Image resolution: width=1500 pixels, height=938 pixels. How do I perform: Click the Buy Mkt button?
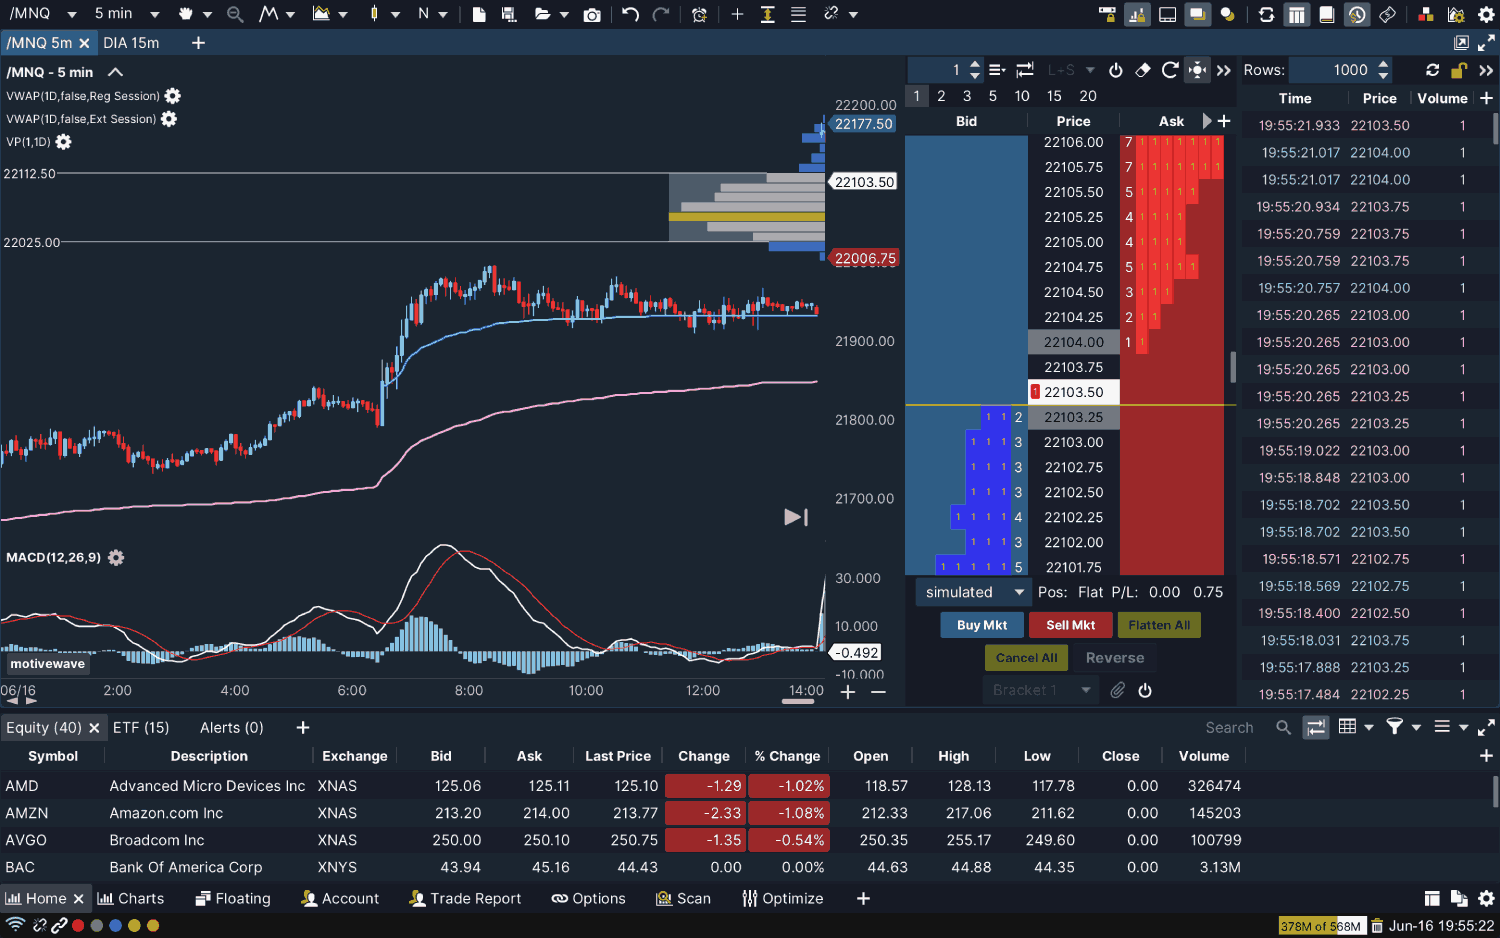pyautogui.click(x=981, y=624)
